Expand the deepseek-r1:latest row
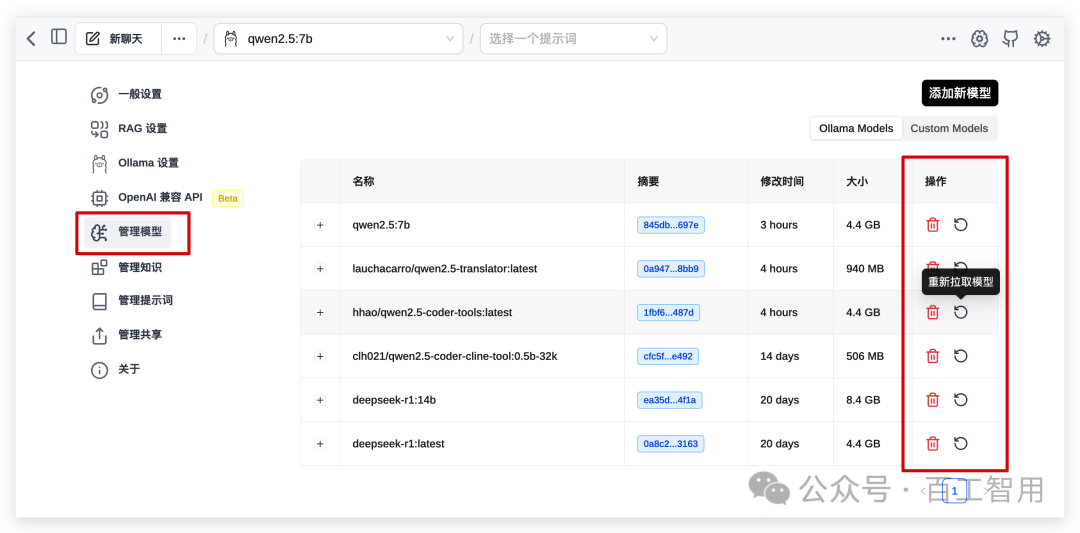 [320, 443]
